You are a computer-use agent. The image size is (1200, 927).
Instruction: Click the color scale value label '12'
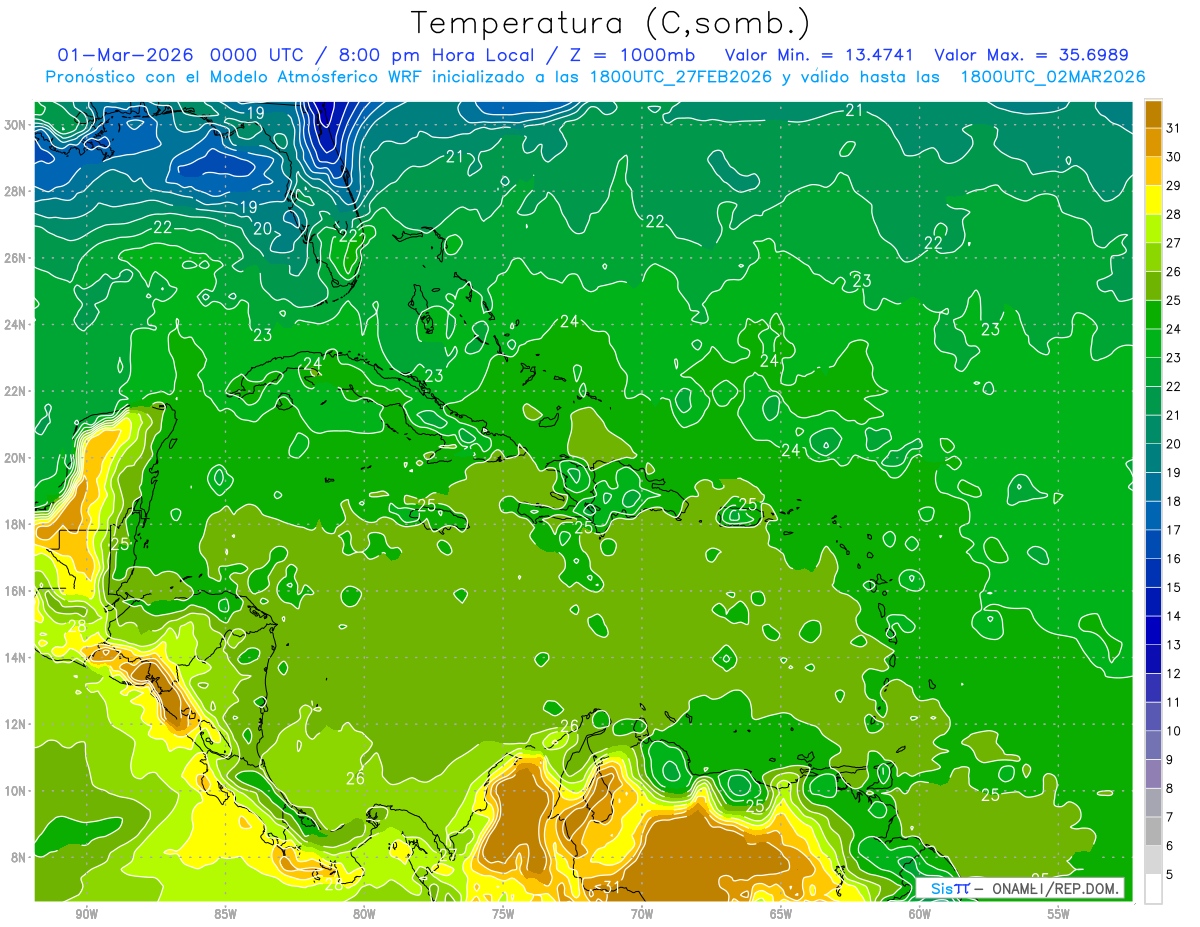[1173, 673]
